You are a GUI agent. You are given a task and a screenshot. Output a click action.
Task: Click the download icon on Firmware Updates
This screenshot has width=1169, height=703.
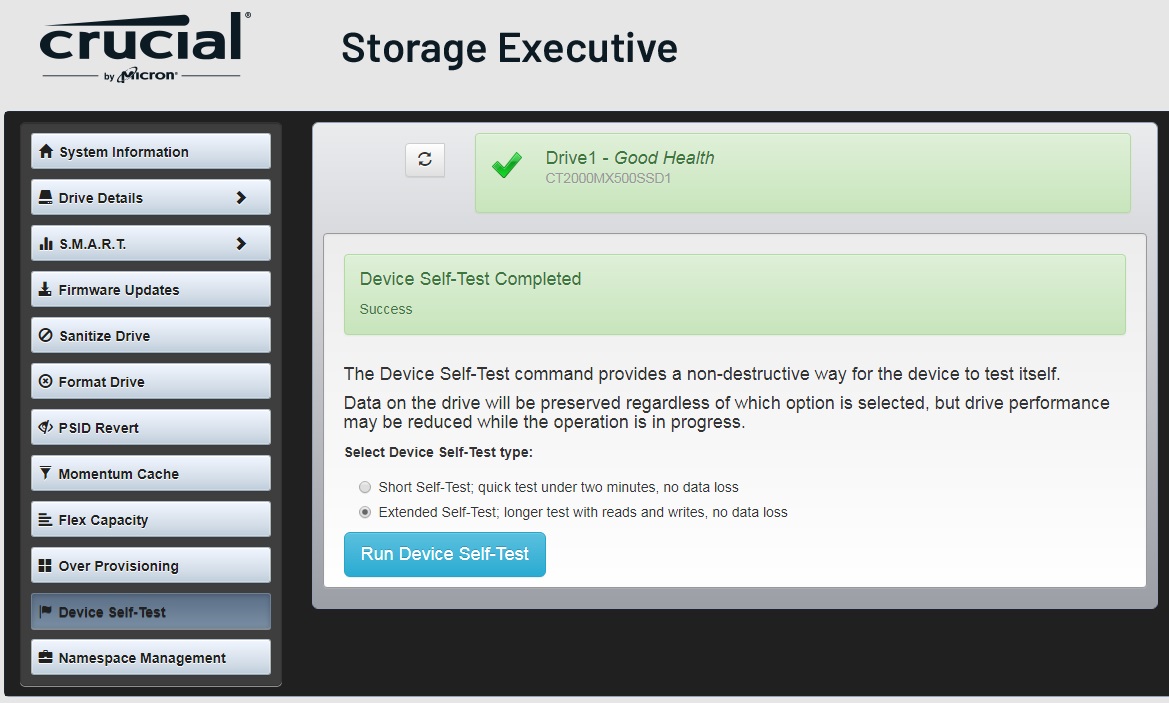pyautogui.click(x=45, y=289)
